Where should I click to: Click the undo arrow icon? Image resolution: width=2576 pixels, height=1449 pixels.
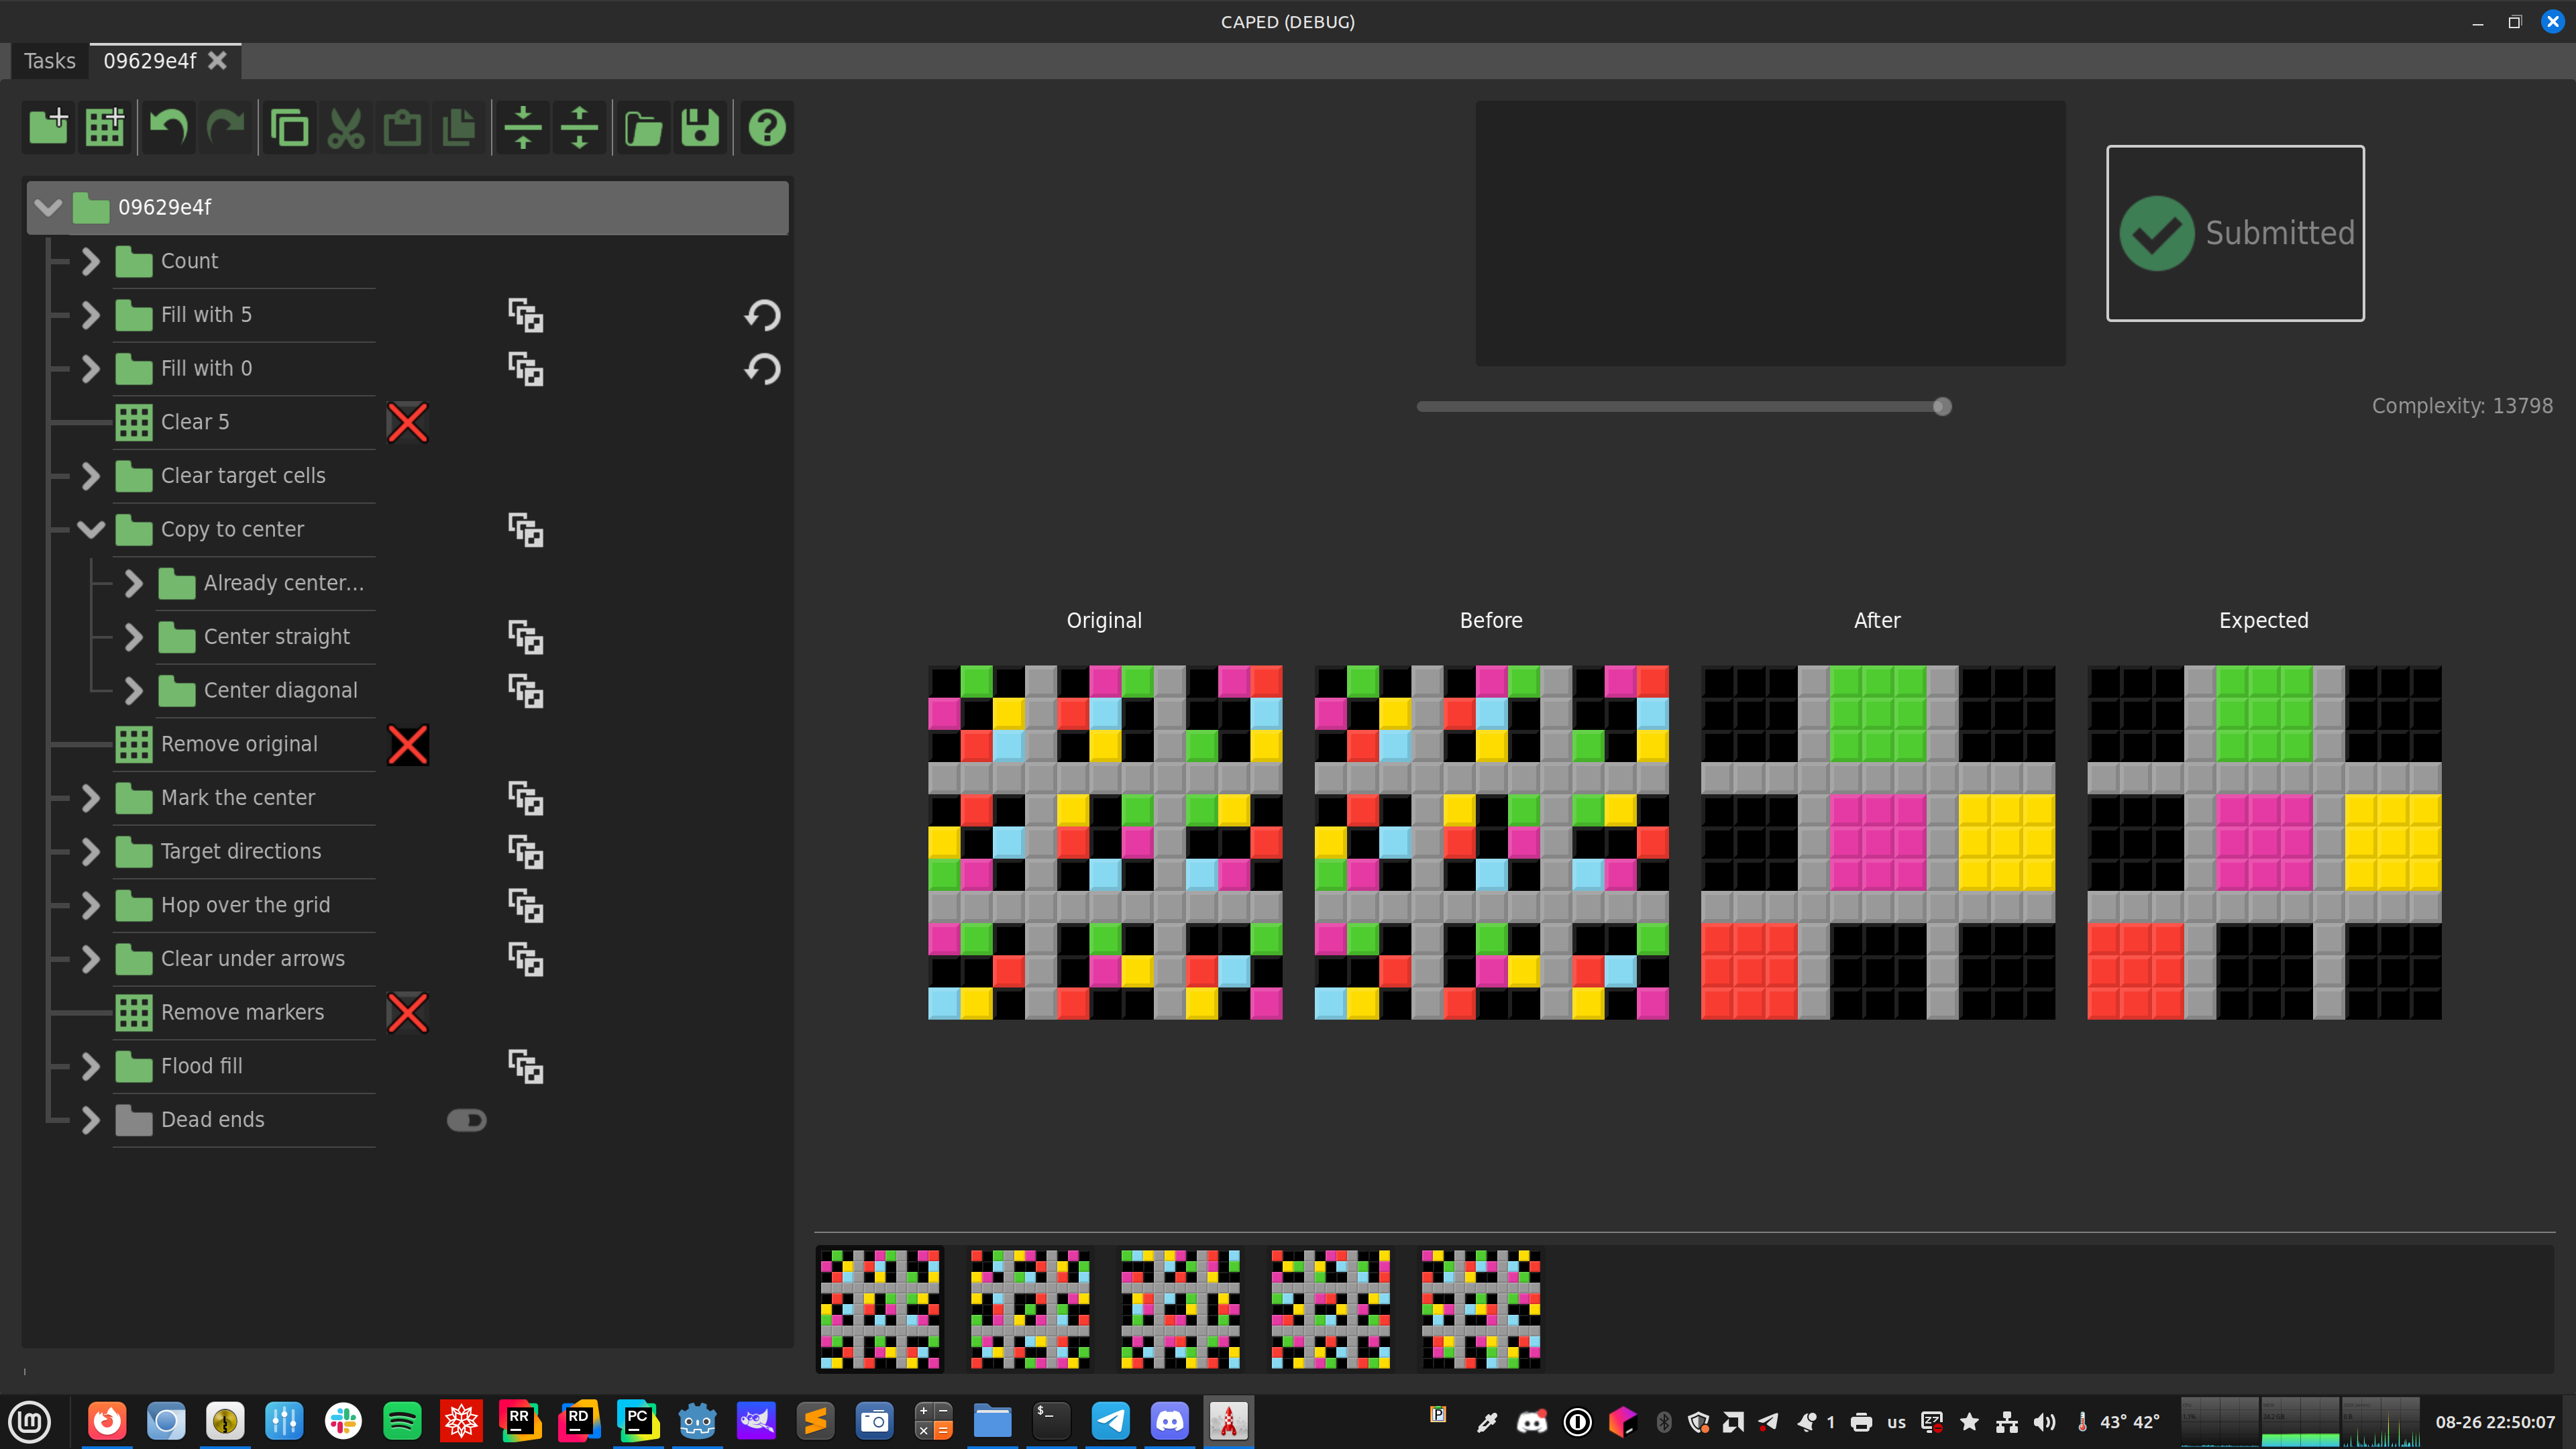pyautogui.click(x=168, y=128)
